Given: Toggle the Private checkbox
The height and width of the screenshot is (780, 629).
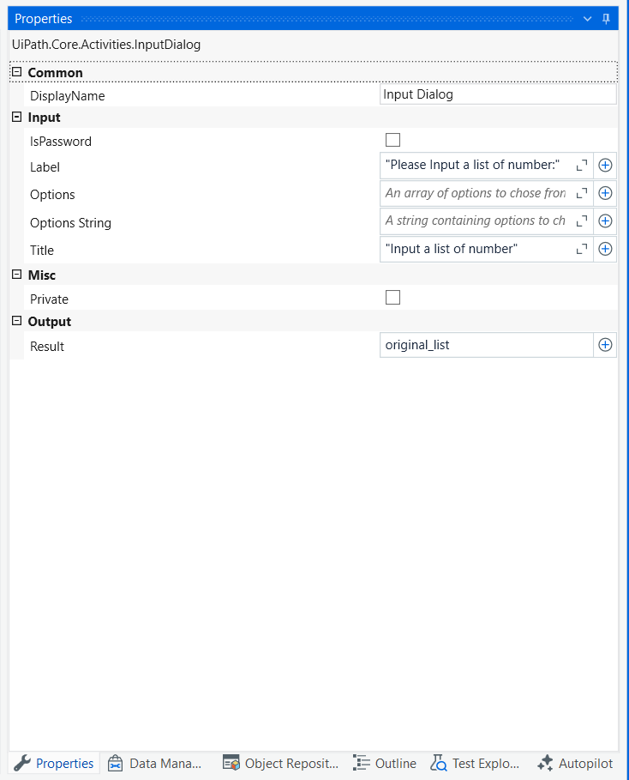Looking at the screenshot, I should click(x=393, y=298).
